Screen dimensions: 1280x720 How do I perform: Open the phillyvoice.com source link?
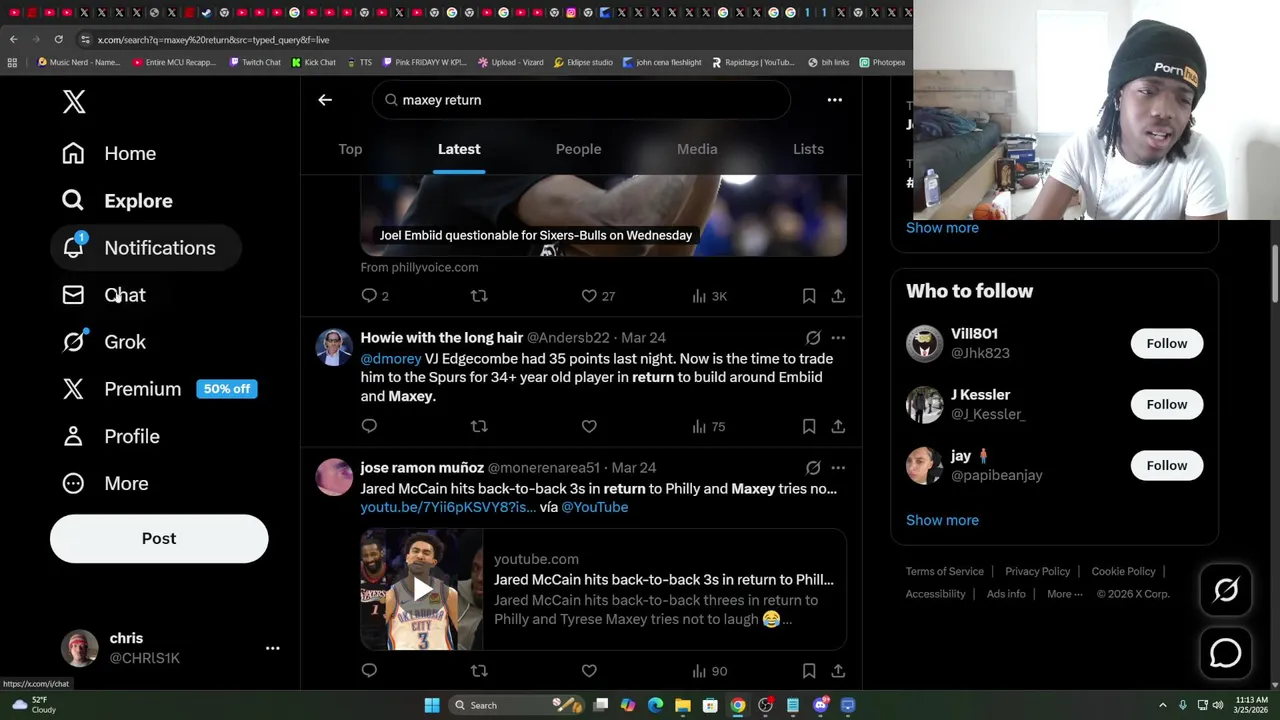coord(419,267)
